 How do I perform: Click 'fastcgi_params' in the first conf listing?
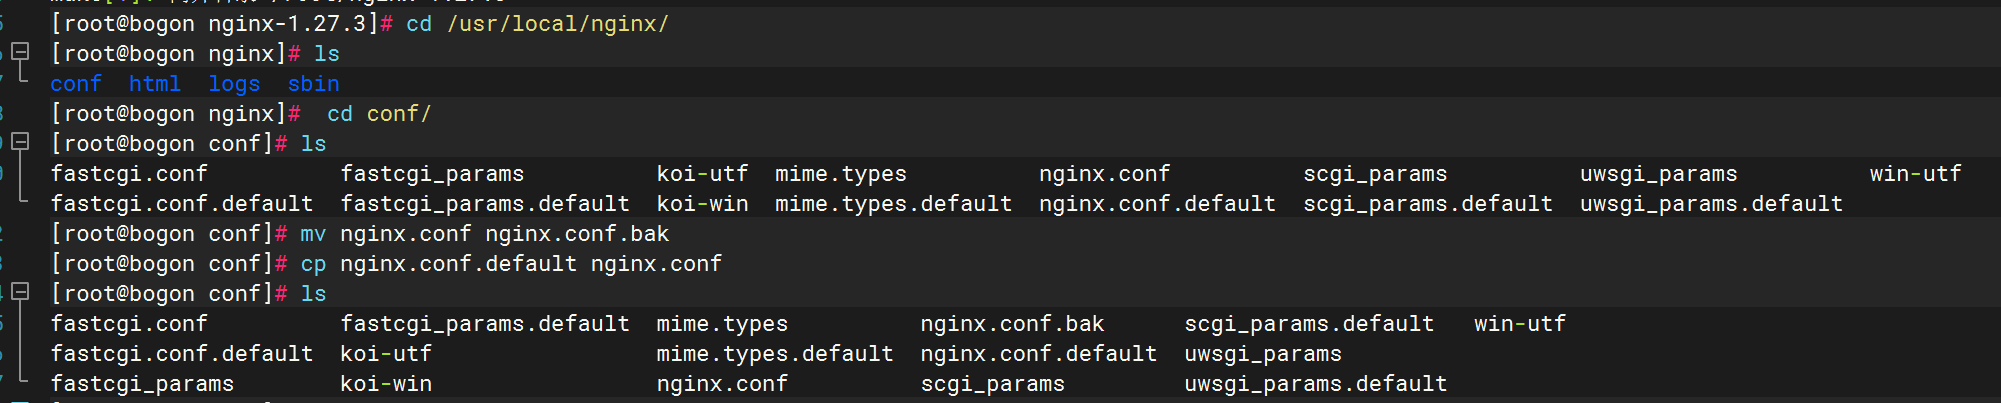point(432,174)
